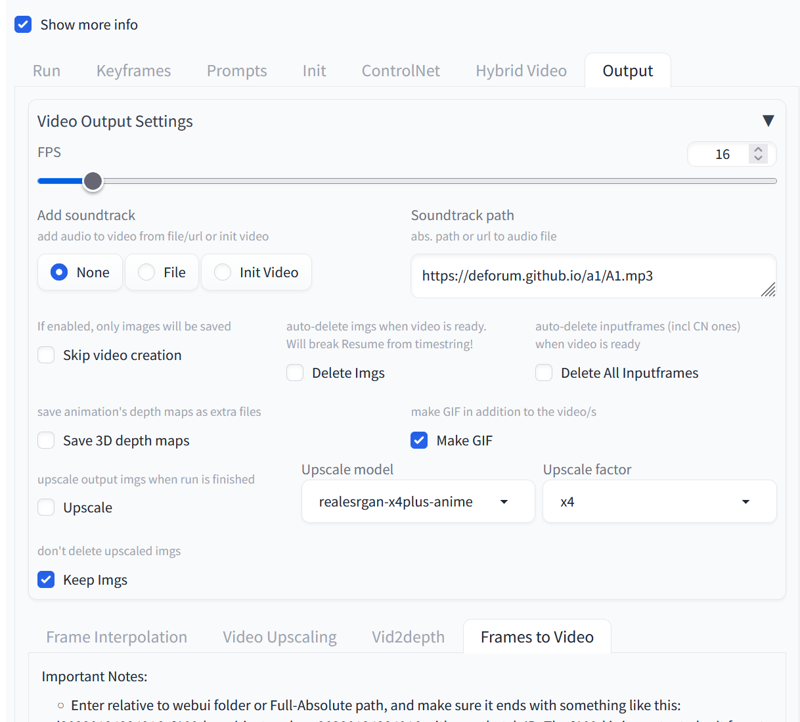This screenshot has height=722, width=800.
Task: Enable the Delete Imgs checkbox
Action: [295, 372]
